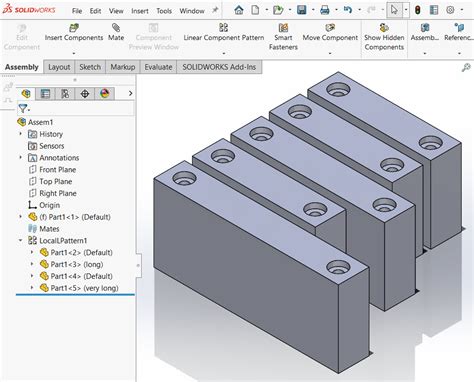Click Show Hidden Components

(384, 37)
